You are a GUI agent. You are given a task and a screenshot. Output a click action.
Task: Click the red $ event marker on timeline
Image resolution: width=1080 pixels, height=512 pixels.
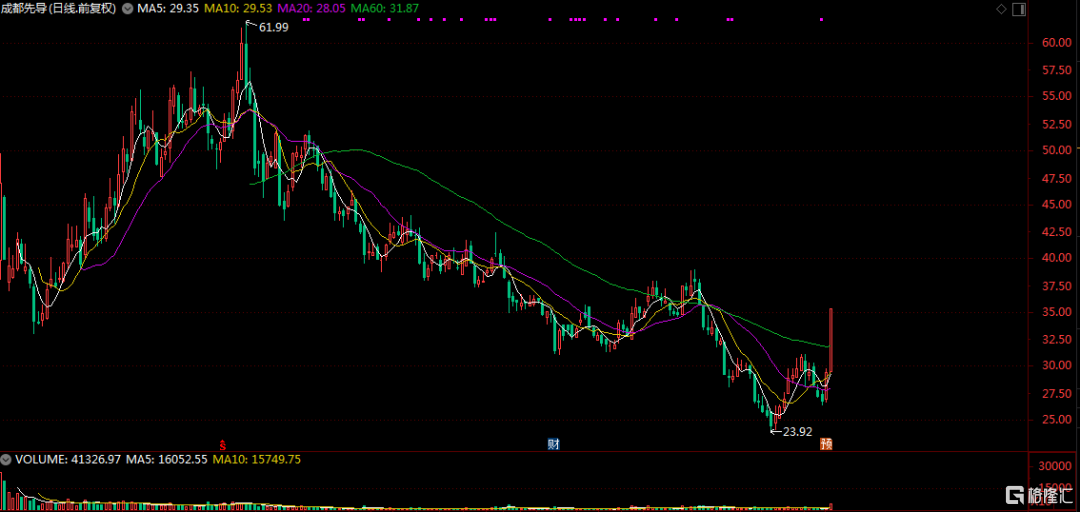coord(223,444)
